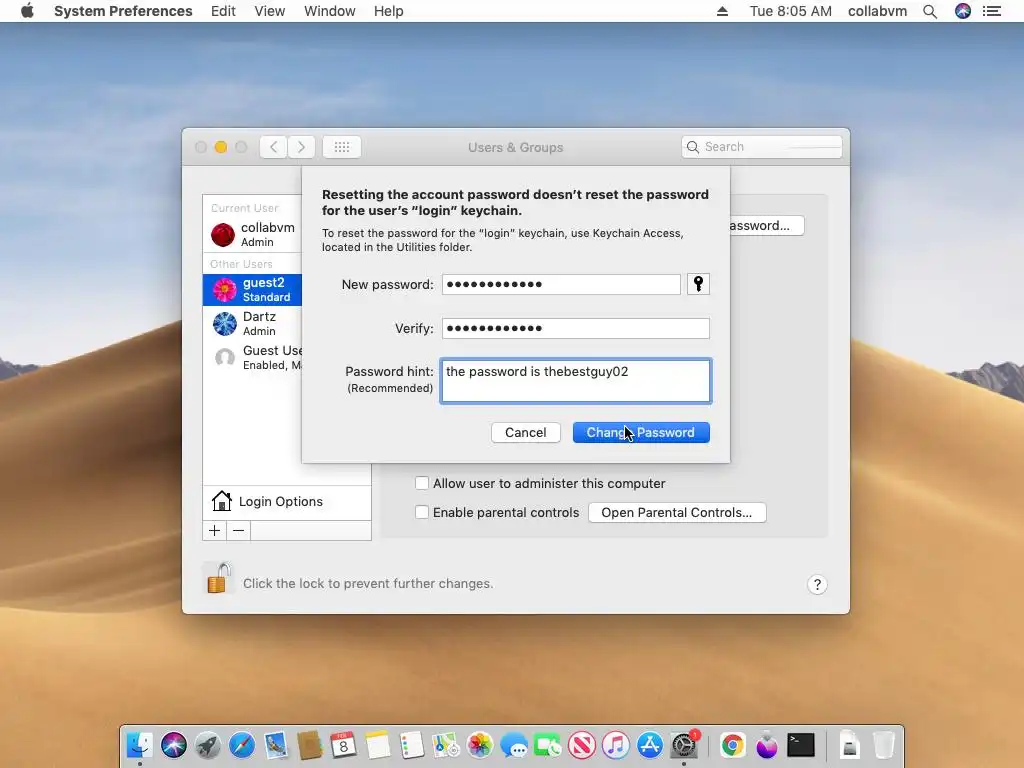Open the Trash in the Dock
This screenshot has height=768, width=1024.
[884, 745]
